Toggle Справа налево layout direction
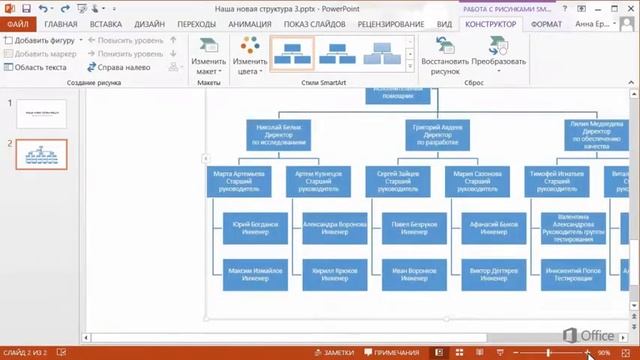 point(119,67)
